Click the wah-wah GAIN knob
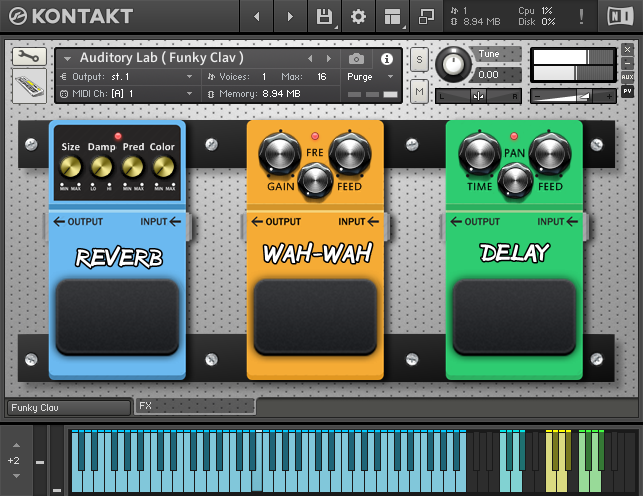The width and height of the screenshot is (643, 496). click(x=278, y=155)
